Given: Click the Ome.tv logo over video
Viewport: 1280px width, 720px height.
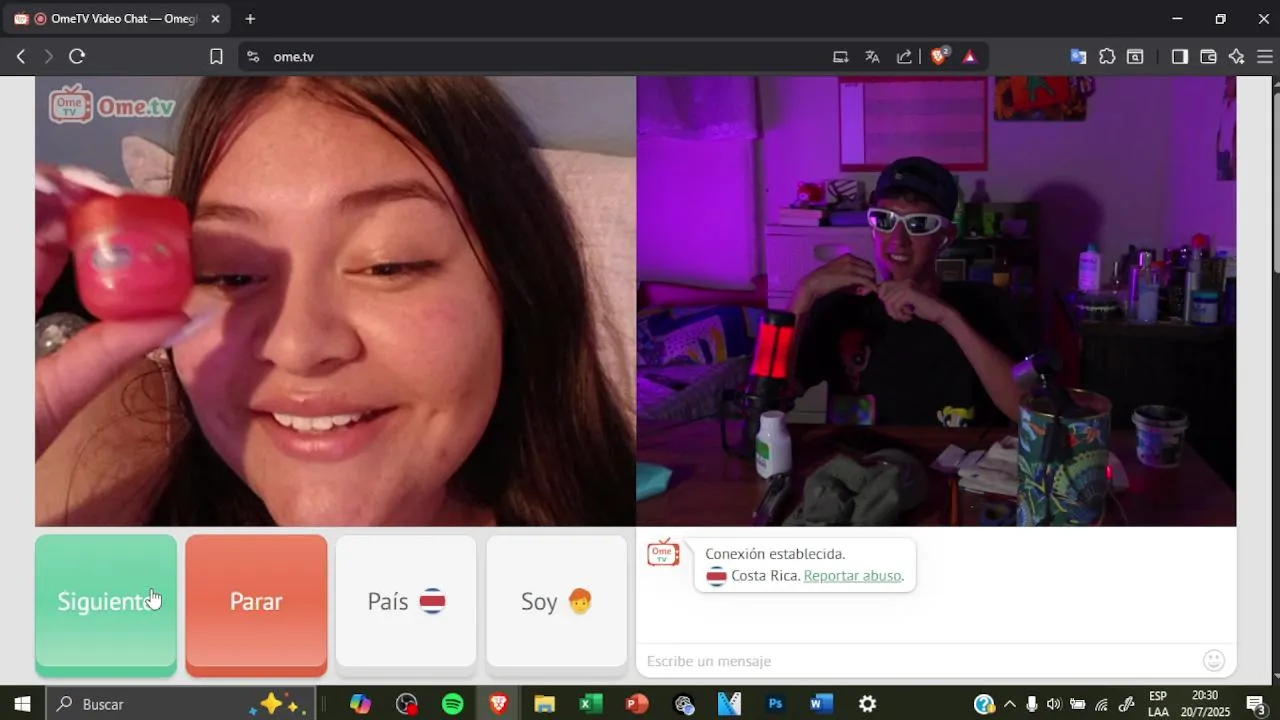Looking at the screenshot, I should point(112,105).
